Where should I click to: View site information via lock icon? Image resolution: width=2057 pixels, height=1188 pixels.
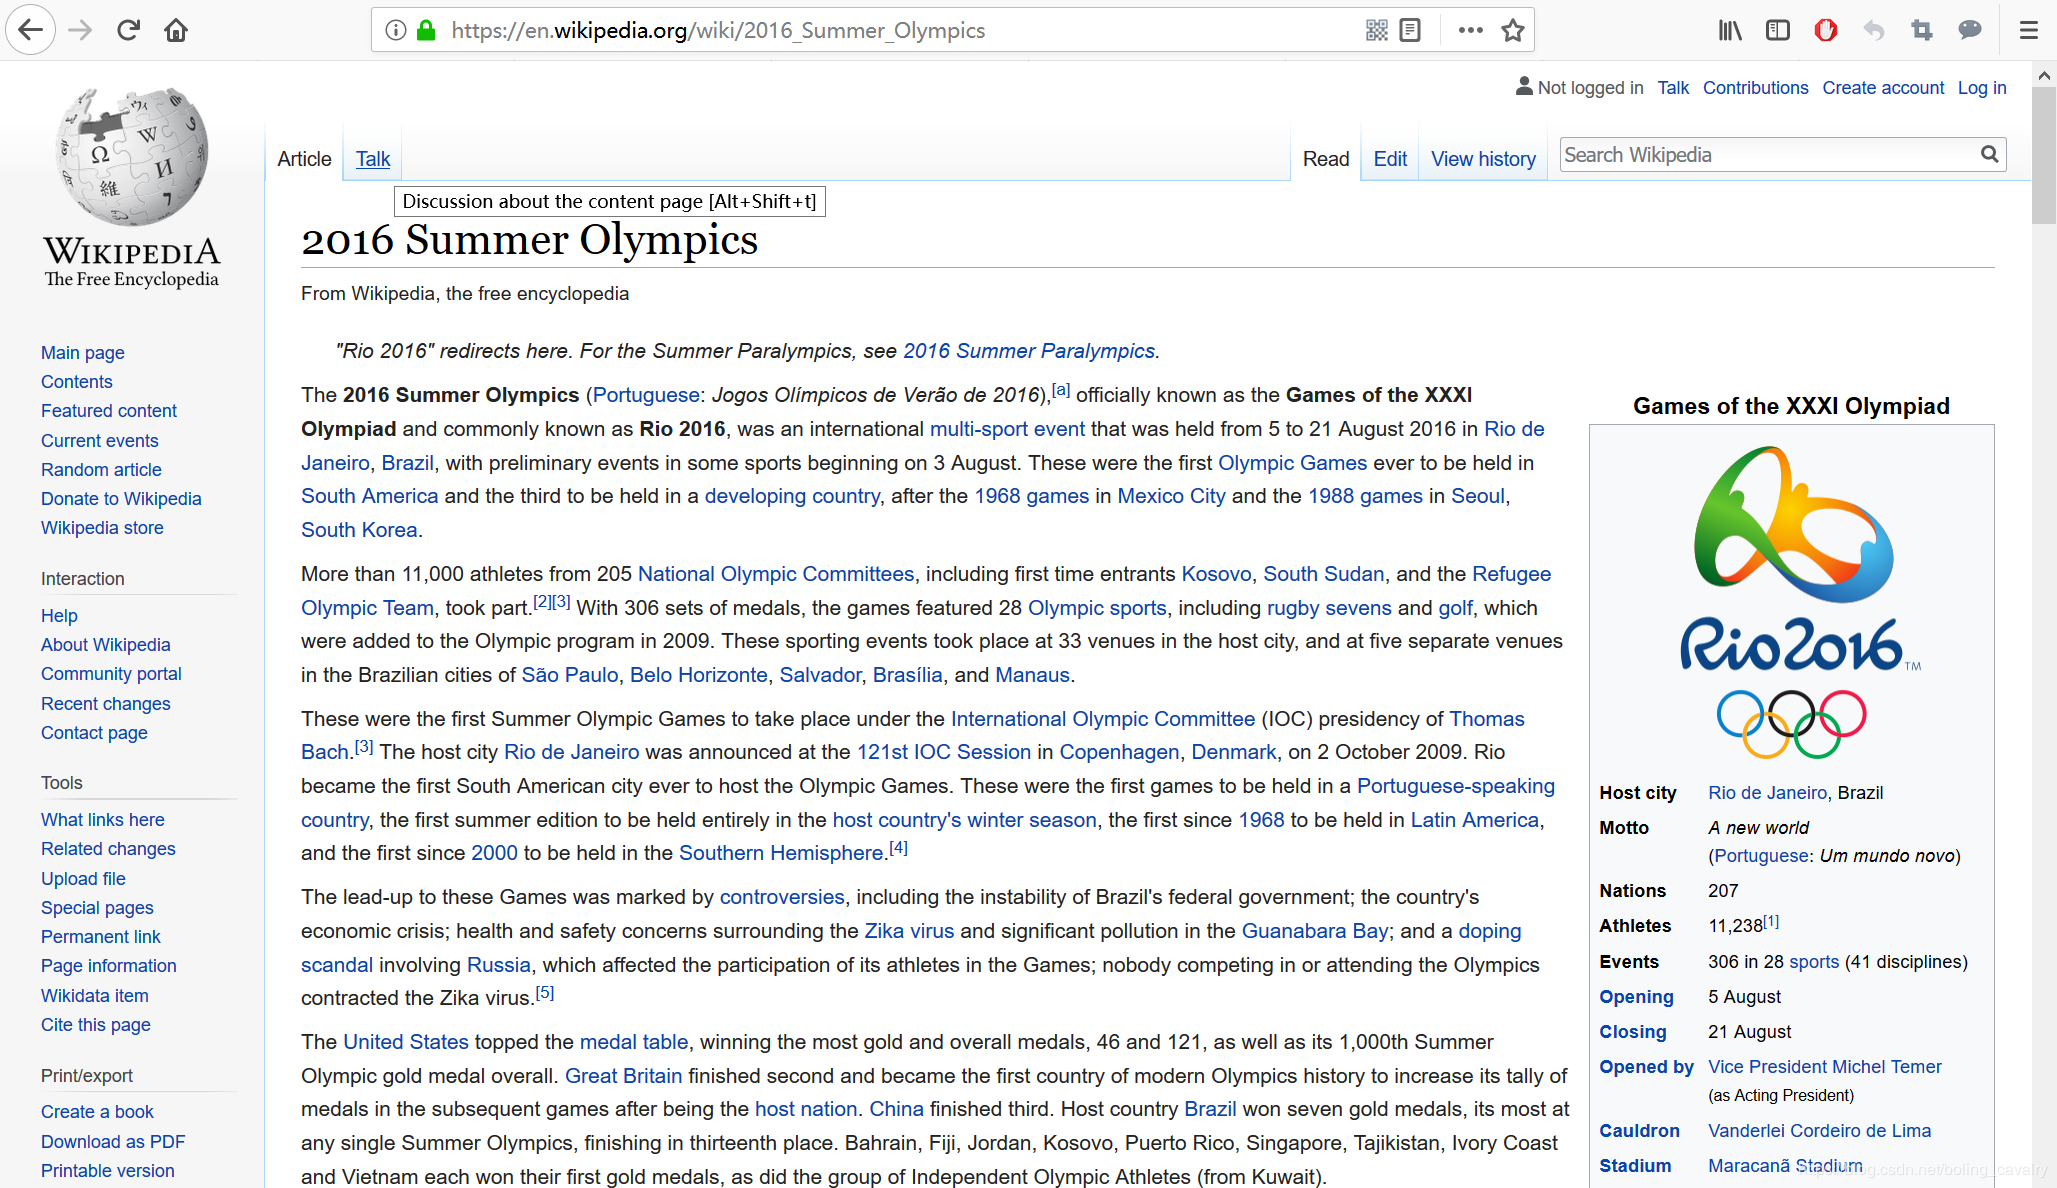[x=426, y=30]
